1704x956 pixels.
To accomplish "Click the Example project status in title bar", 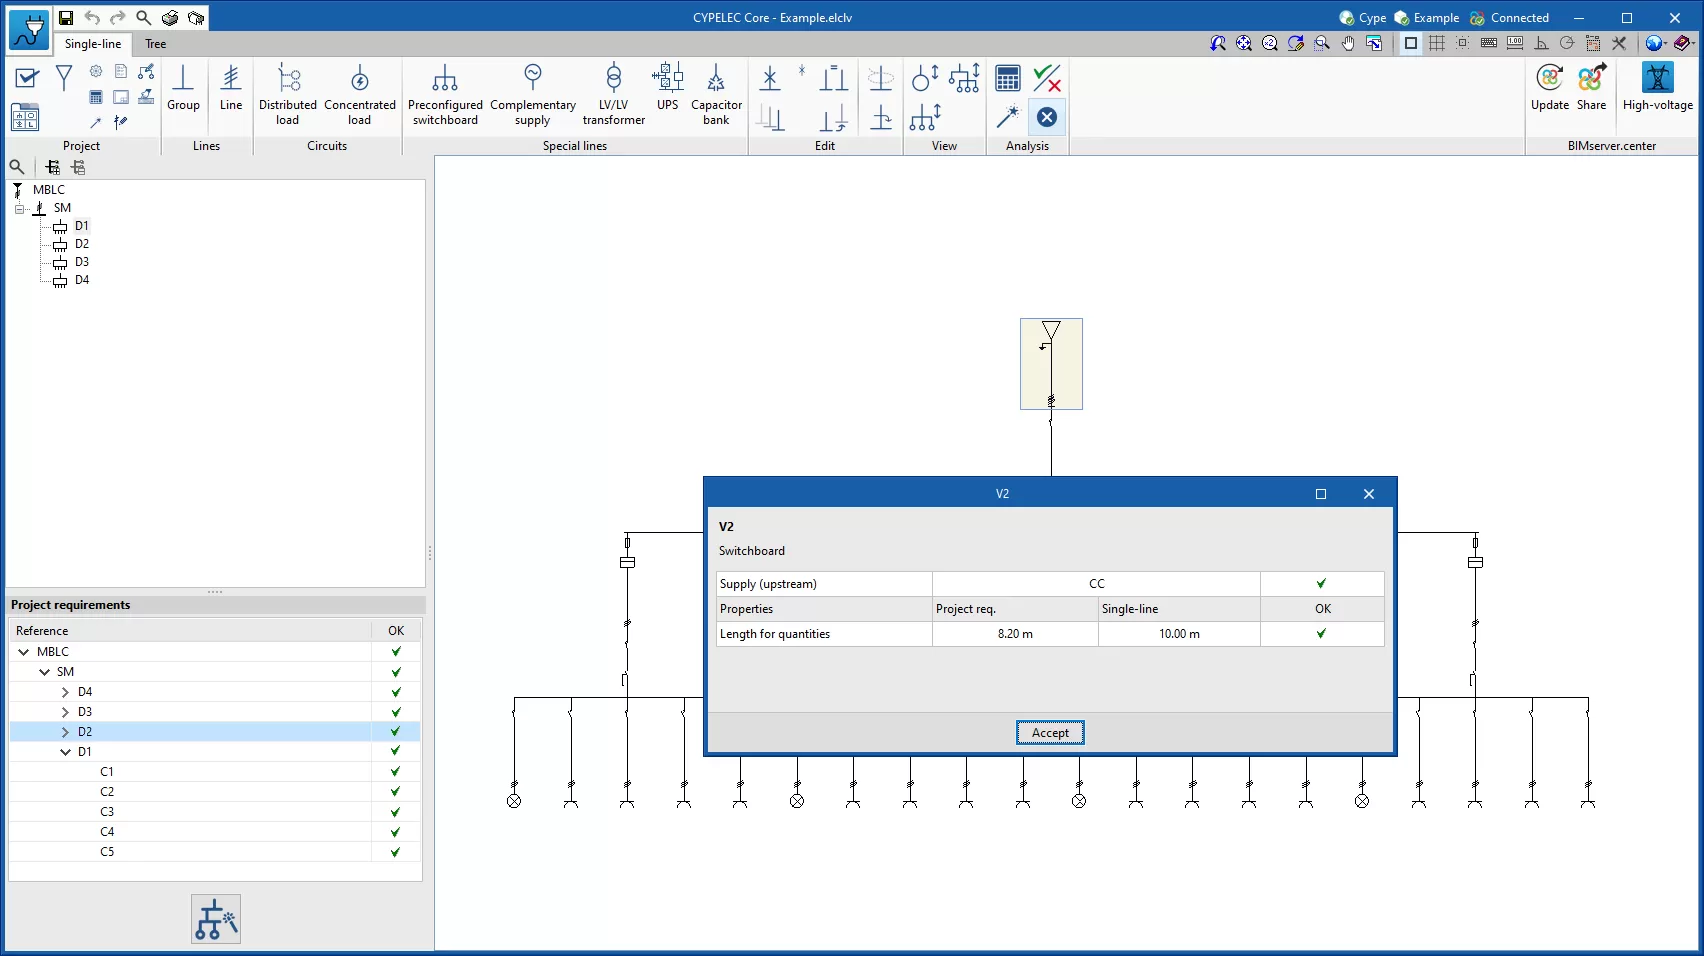I will (x=1427, y=18).
